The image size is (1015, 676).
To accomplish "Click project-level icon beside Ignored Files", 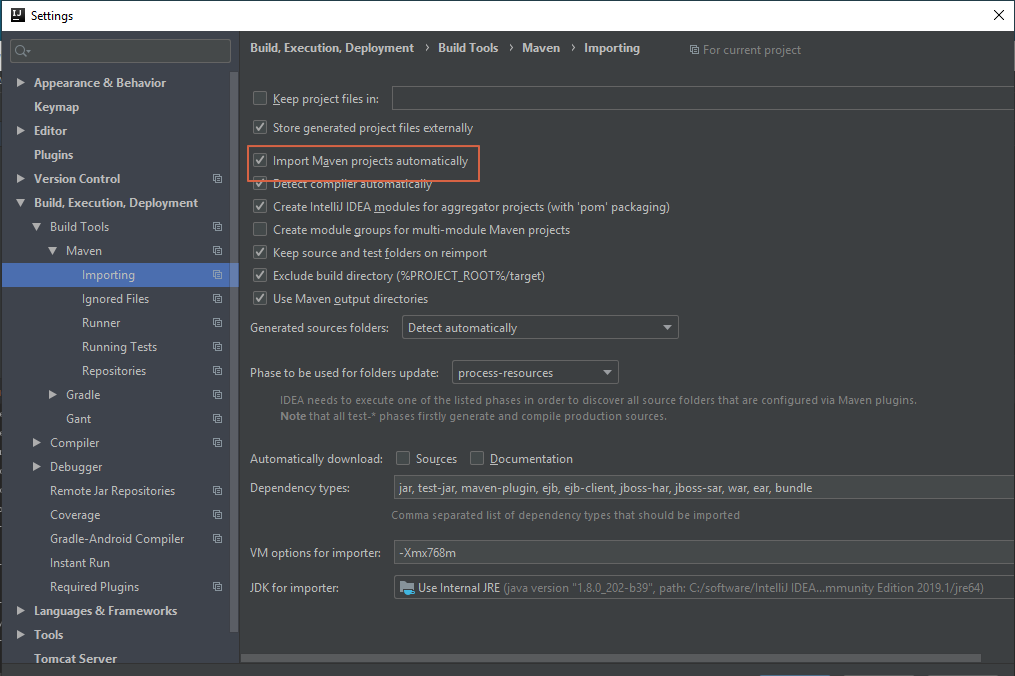I will coord(218,299).
